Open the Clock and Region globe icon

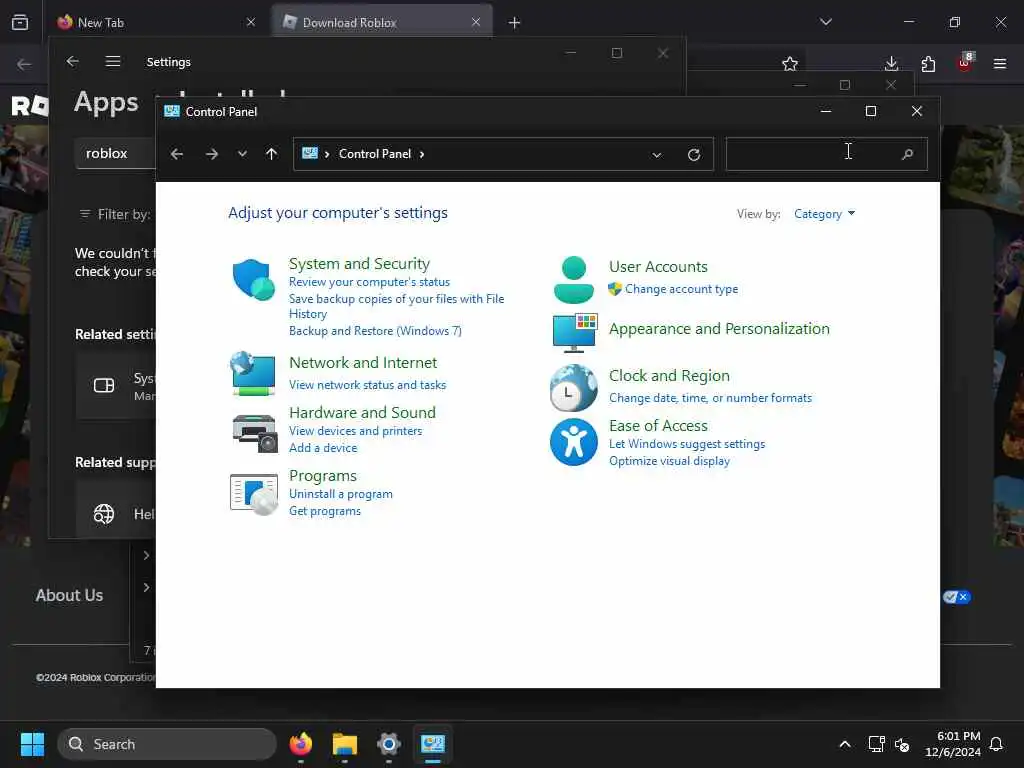pos(573,388)
